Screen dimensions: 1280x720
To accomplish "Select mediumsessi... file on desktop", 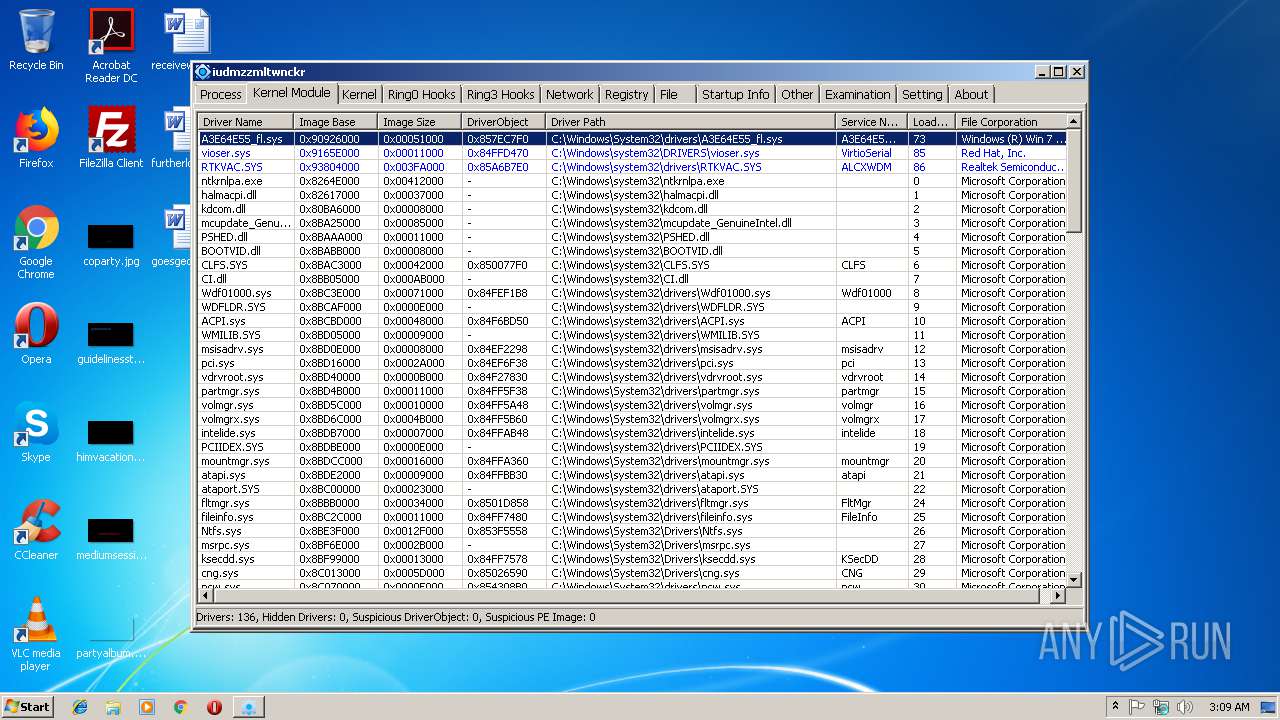I will pos(111,538).
